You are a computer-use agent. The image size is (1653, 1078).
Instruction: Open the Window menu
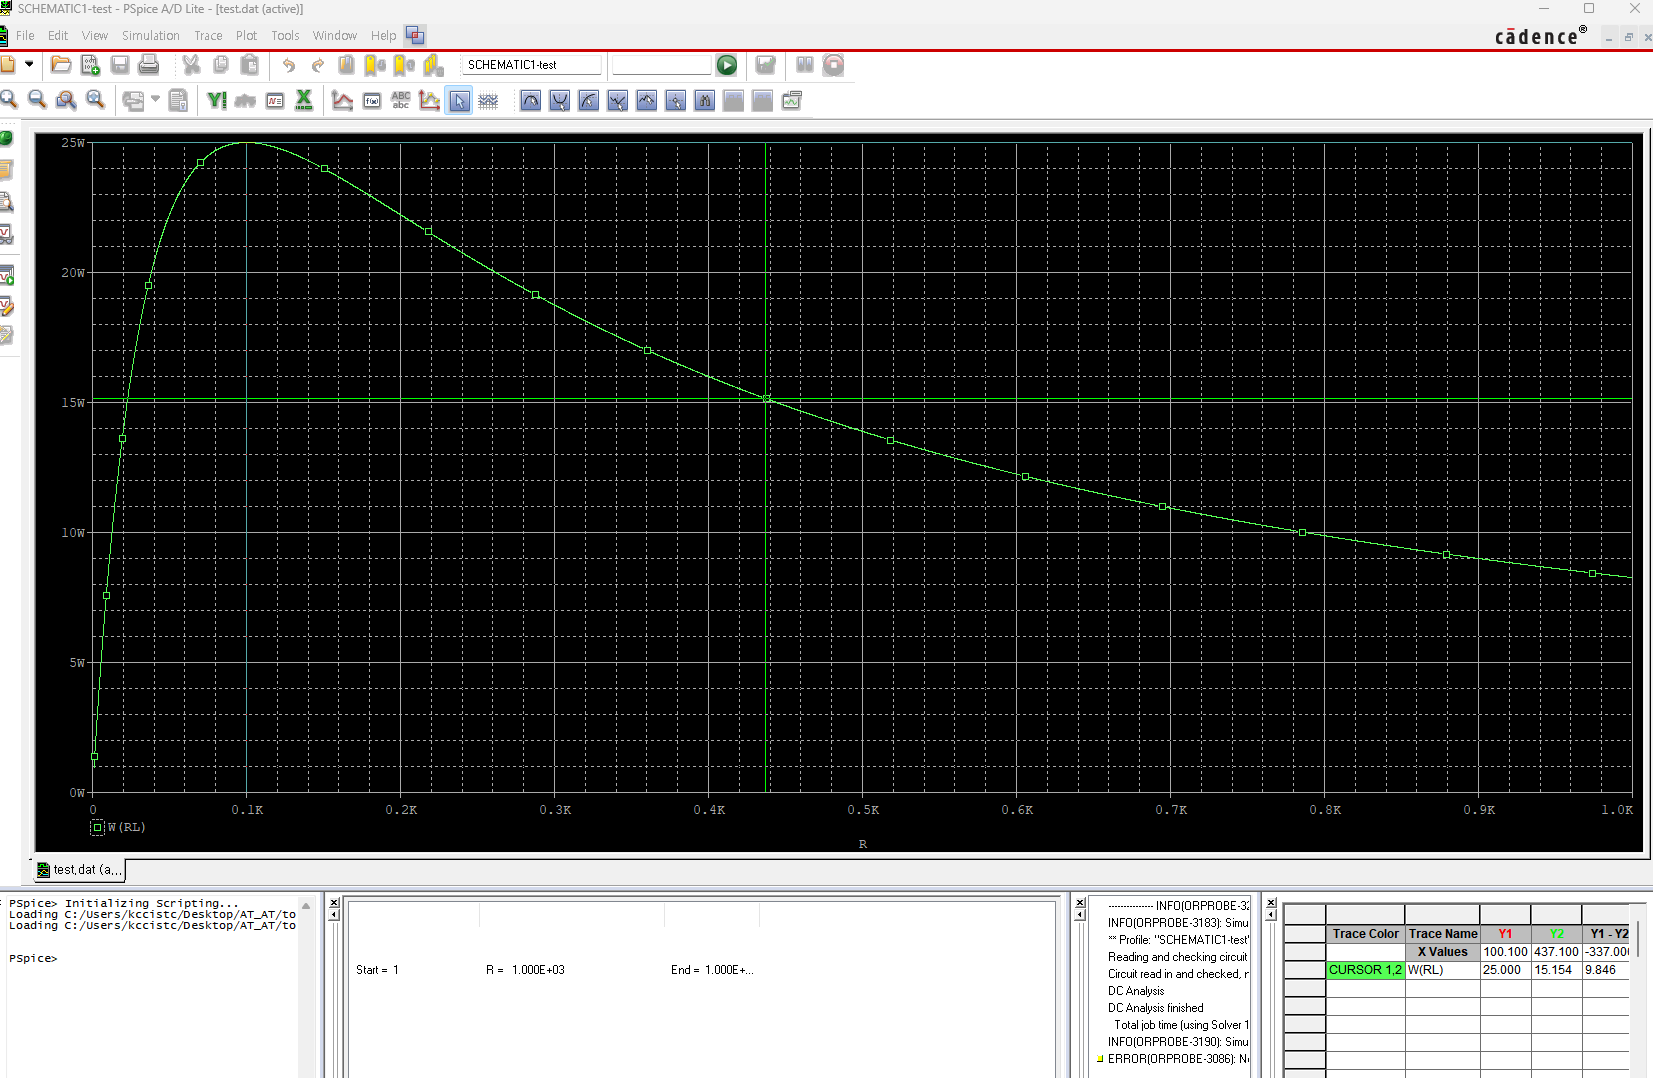point(334,36)
